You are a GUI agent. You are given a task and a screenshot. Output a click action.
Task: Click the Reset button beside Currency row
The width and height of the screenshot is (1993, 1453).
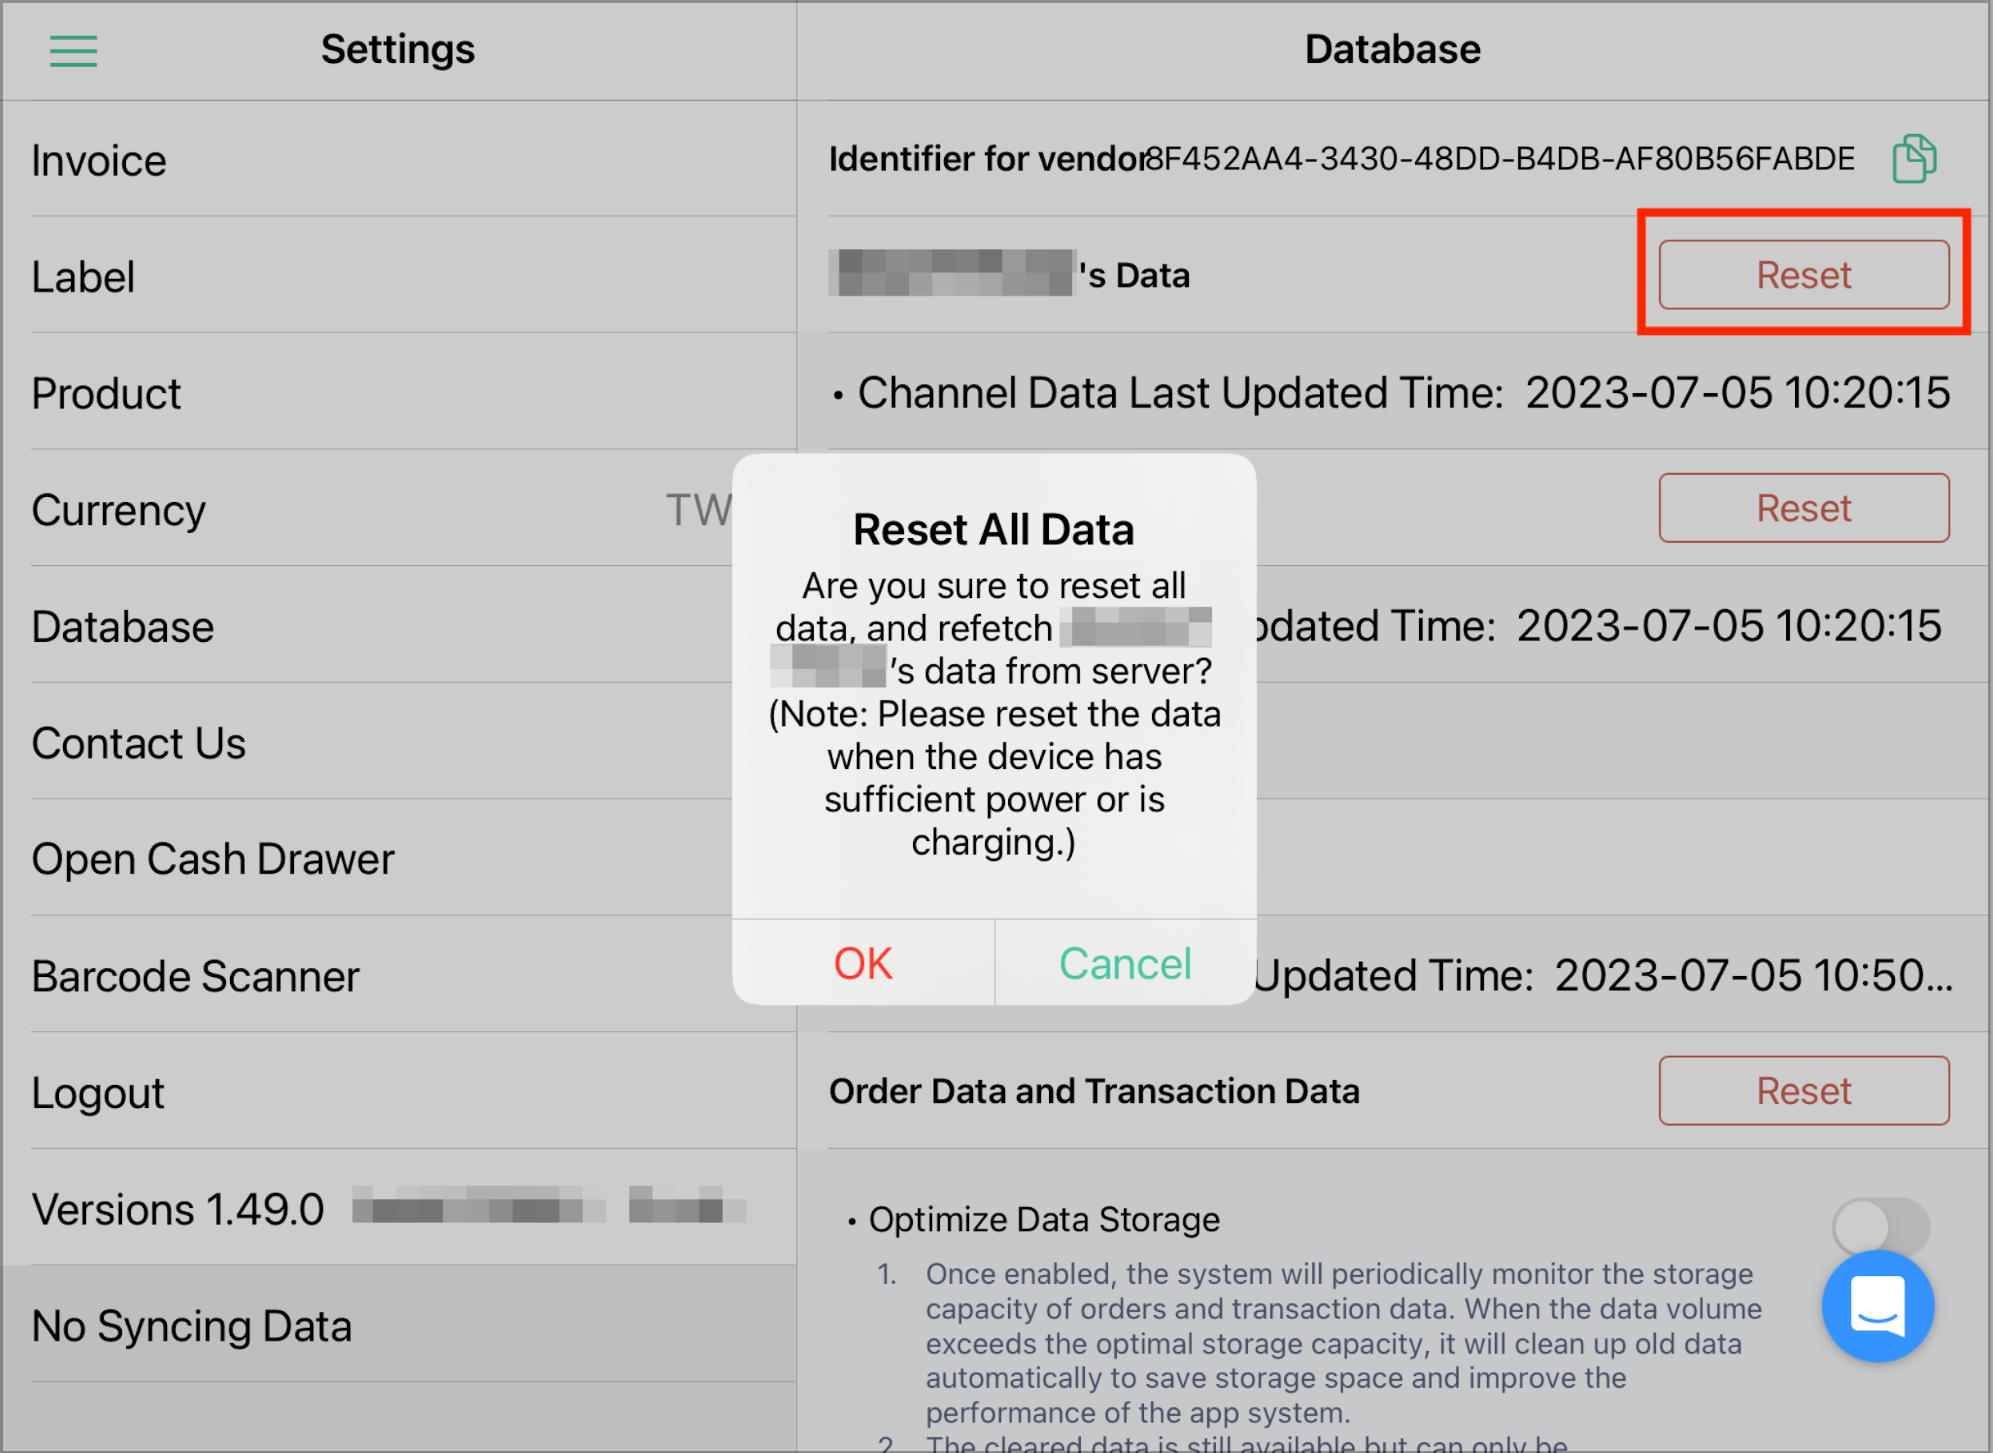coord(1803,508)
